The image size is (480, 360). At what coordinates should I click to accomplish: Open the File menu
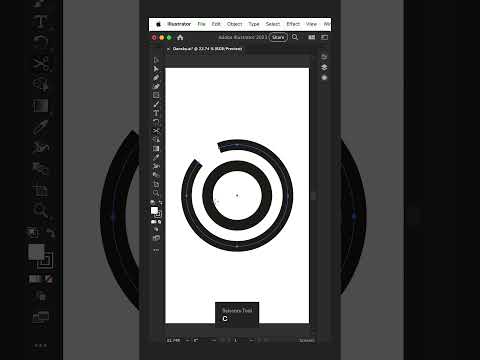click(x=201, y=24)
